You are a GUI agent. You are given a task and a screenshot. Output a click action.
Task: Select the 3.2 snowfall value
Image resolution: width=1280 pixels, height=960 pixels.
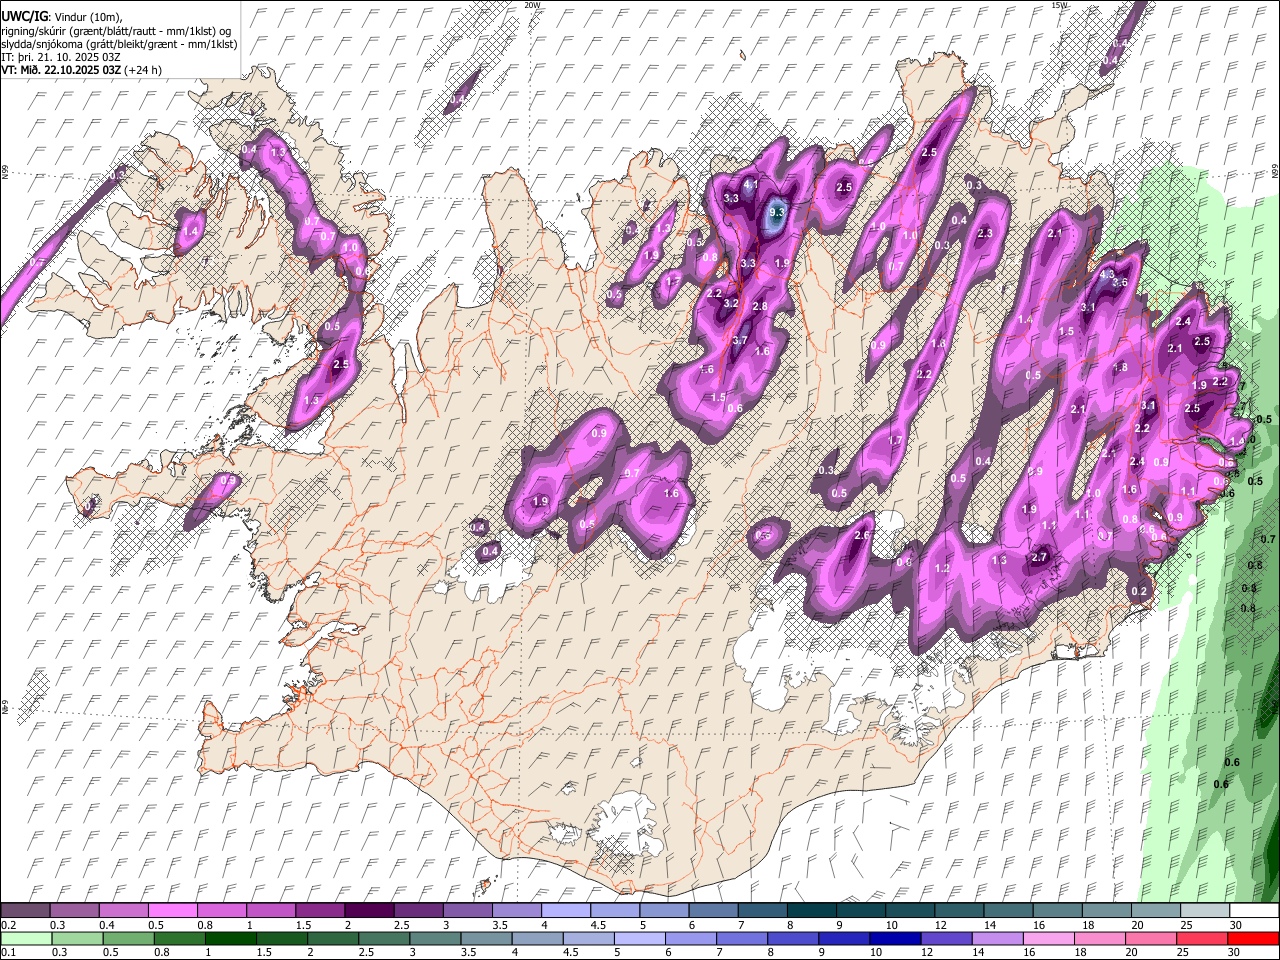[730, 303]
